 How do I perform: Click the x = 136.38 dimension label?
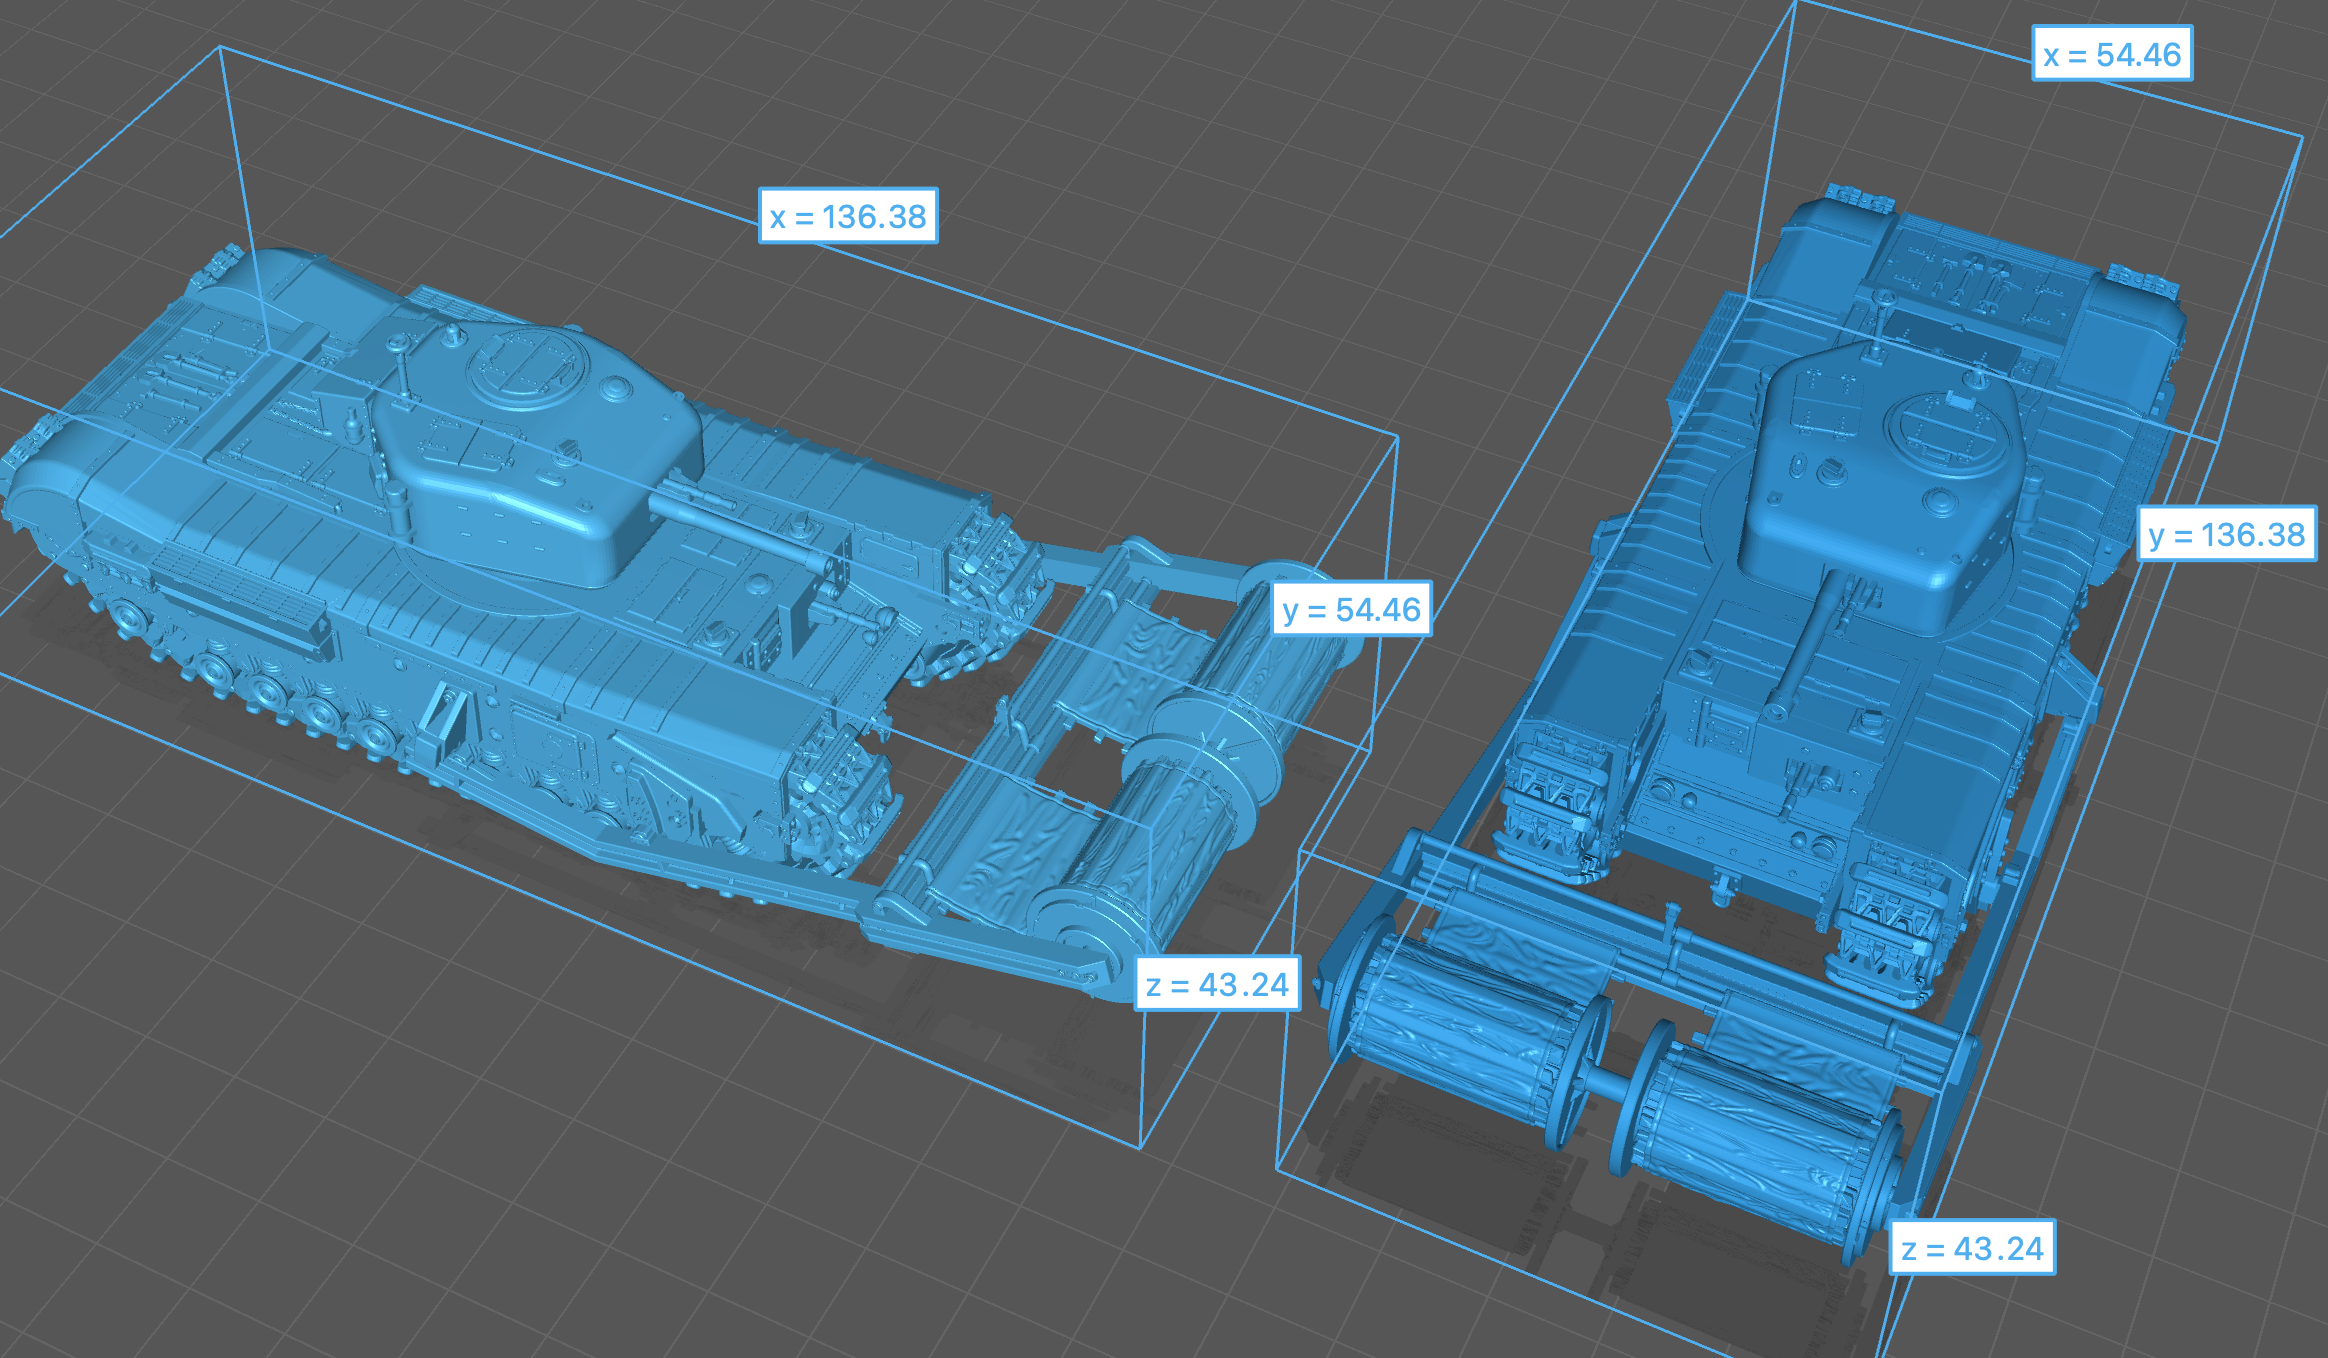(848, 216)
